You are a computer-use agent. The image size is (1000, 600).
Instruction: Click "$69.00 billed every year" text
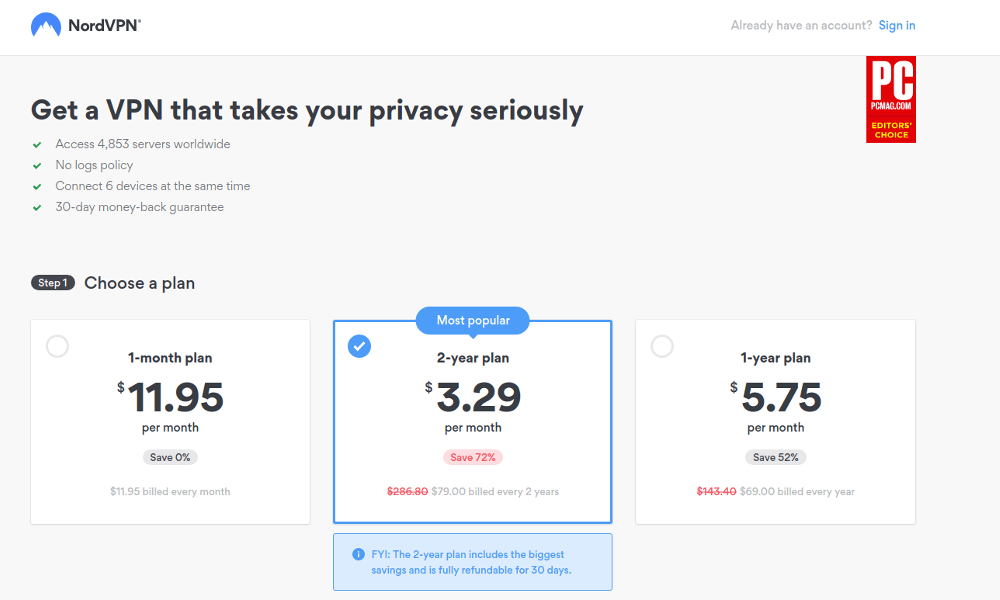pos(797,492)
